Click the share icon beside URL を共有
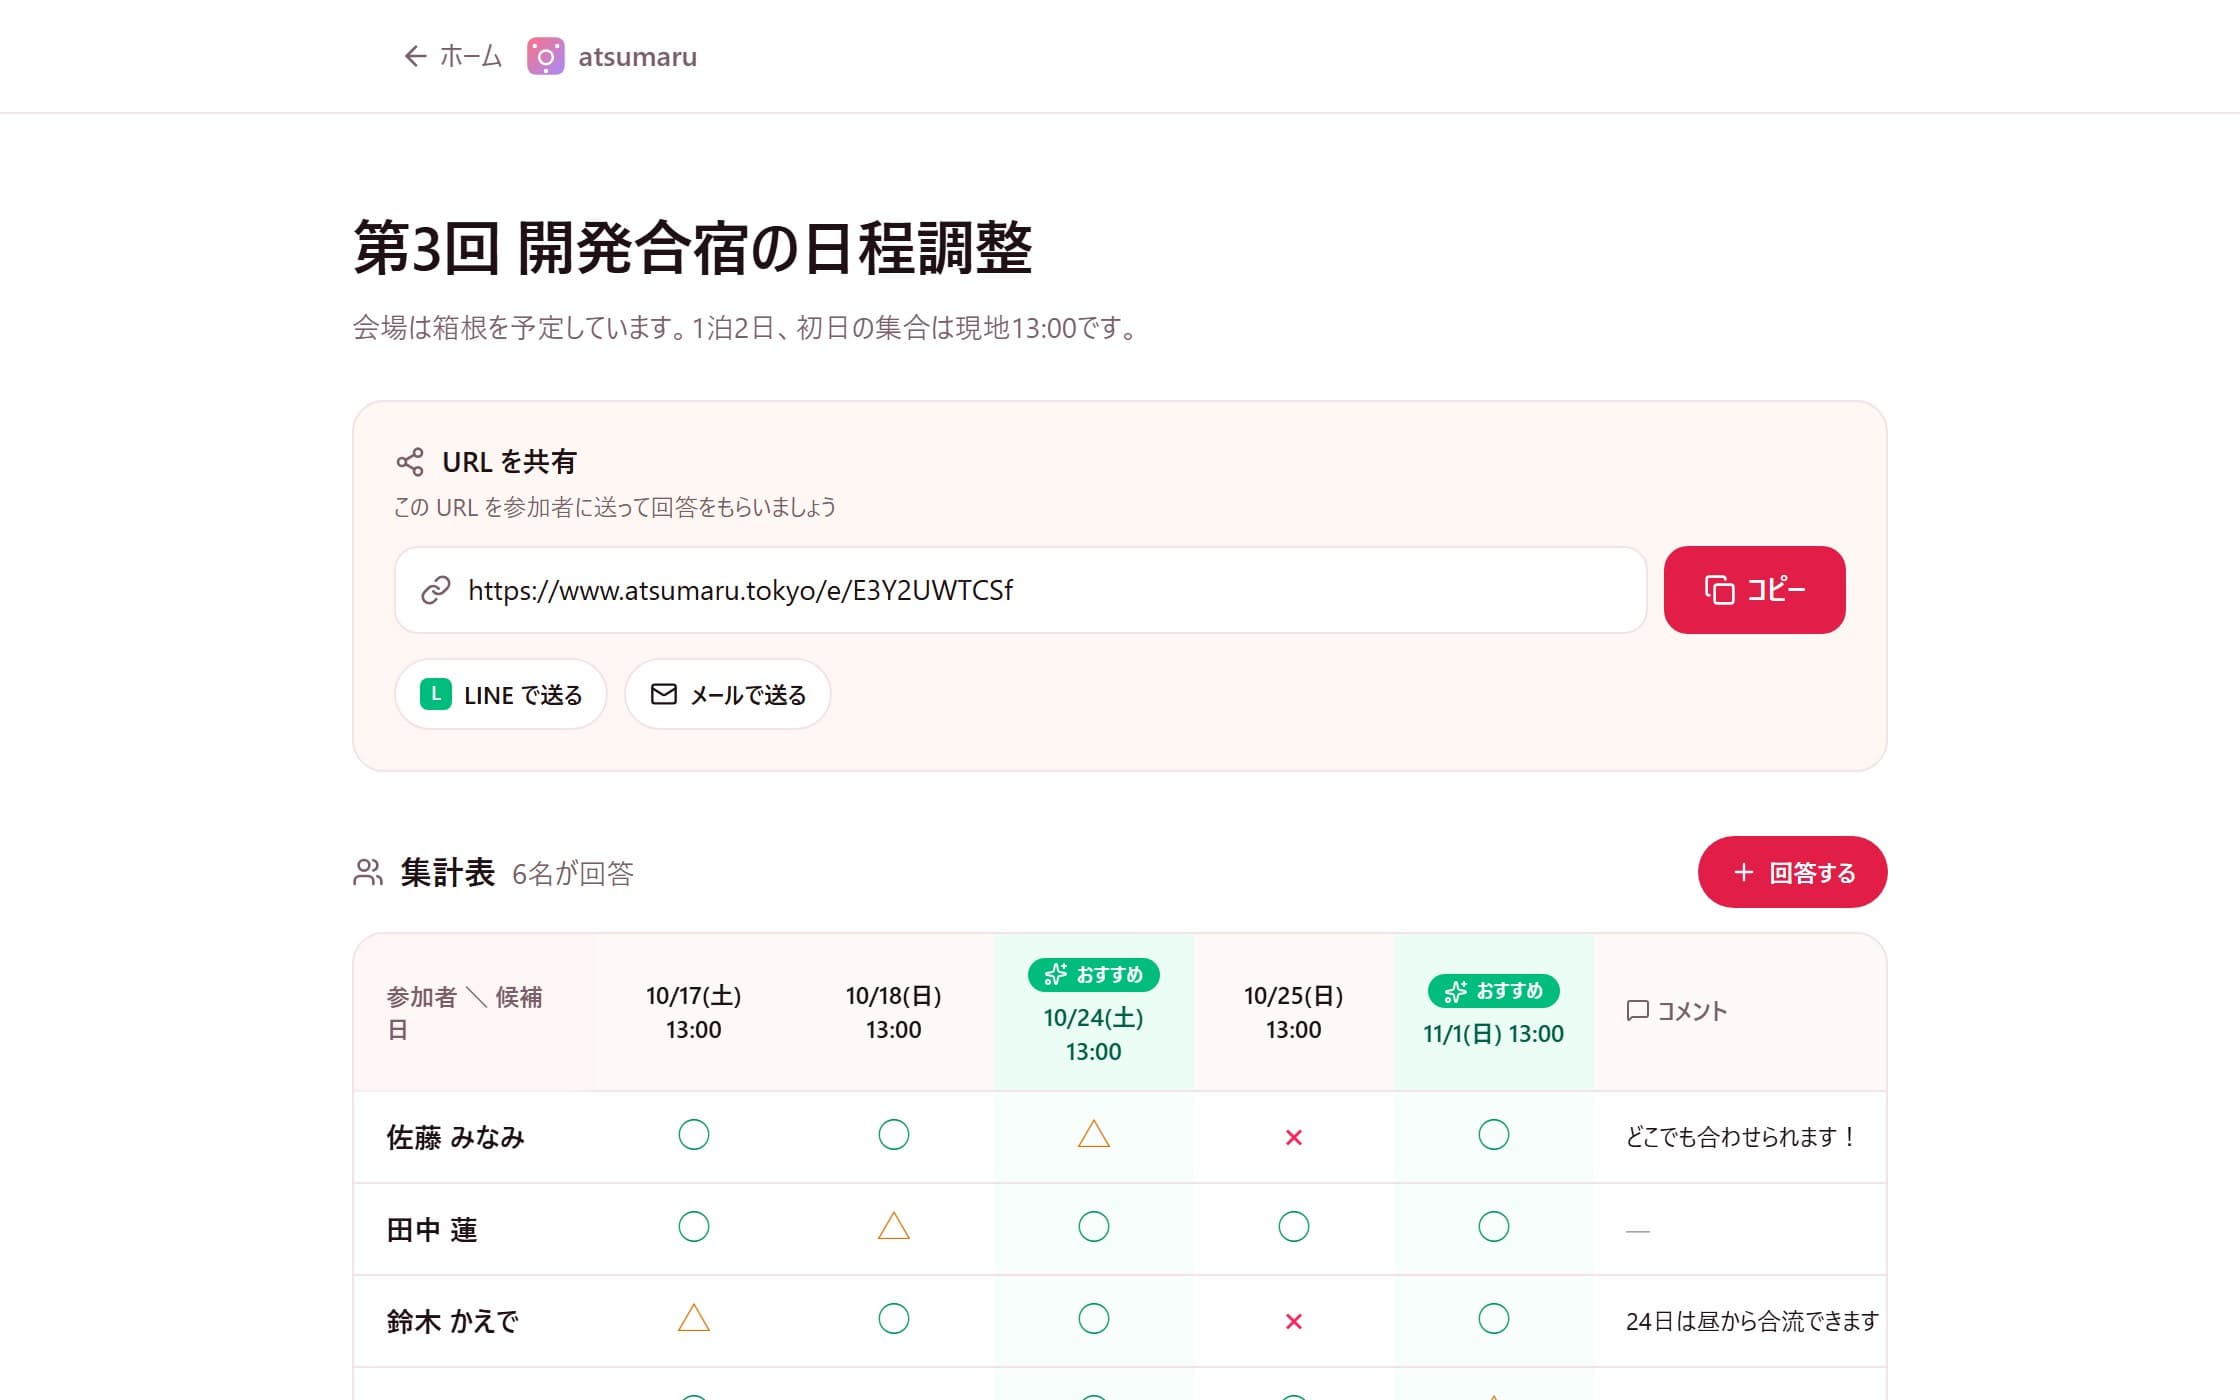Image resolution: width=2240 pixels, height=1400 pixels. [x=410, y=462]
